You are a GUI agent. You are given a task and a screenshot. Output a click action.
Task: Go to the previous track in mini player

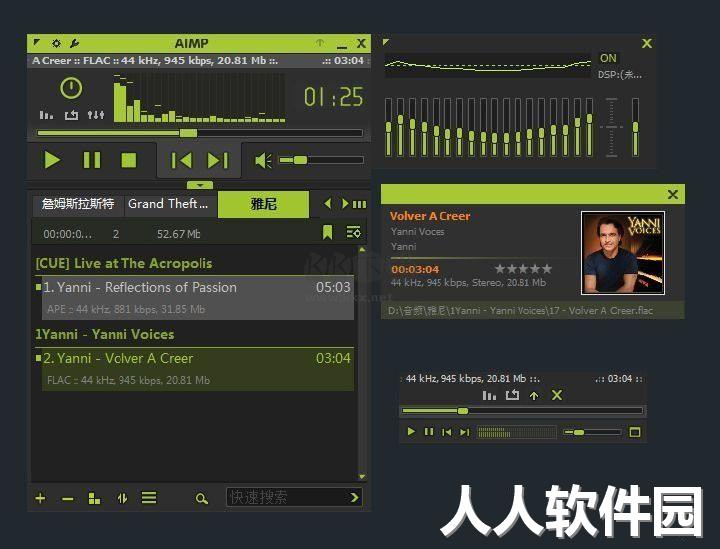coord(446,432)
